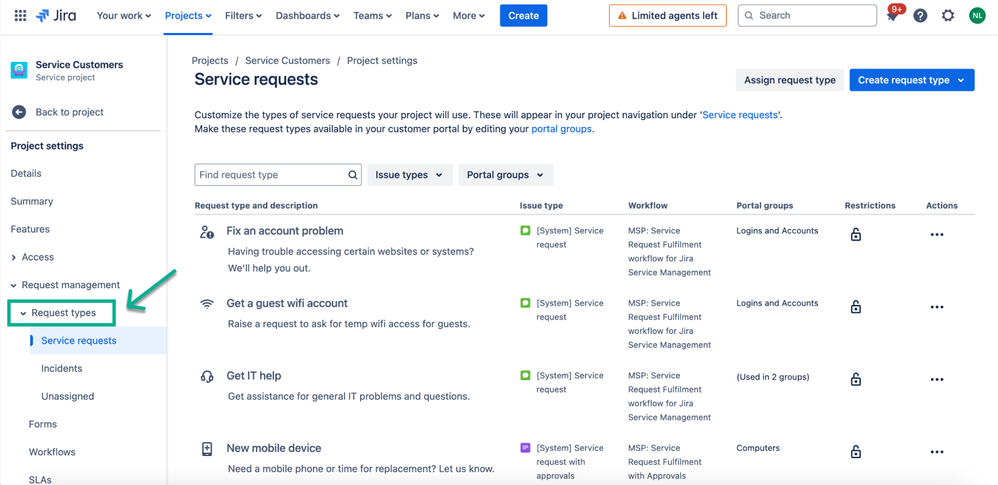Screen dimensions: 998x485
Task: Collapse the Request types section
Action: (x=24, y=313)
